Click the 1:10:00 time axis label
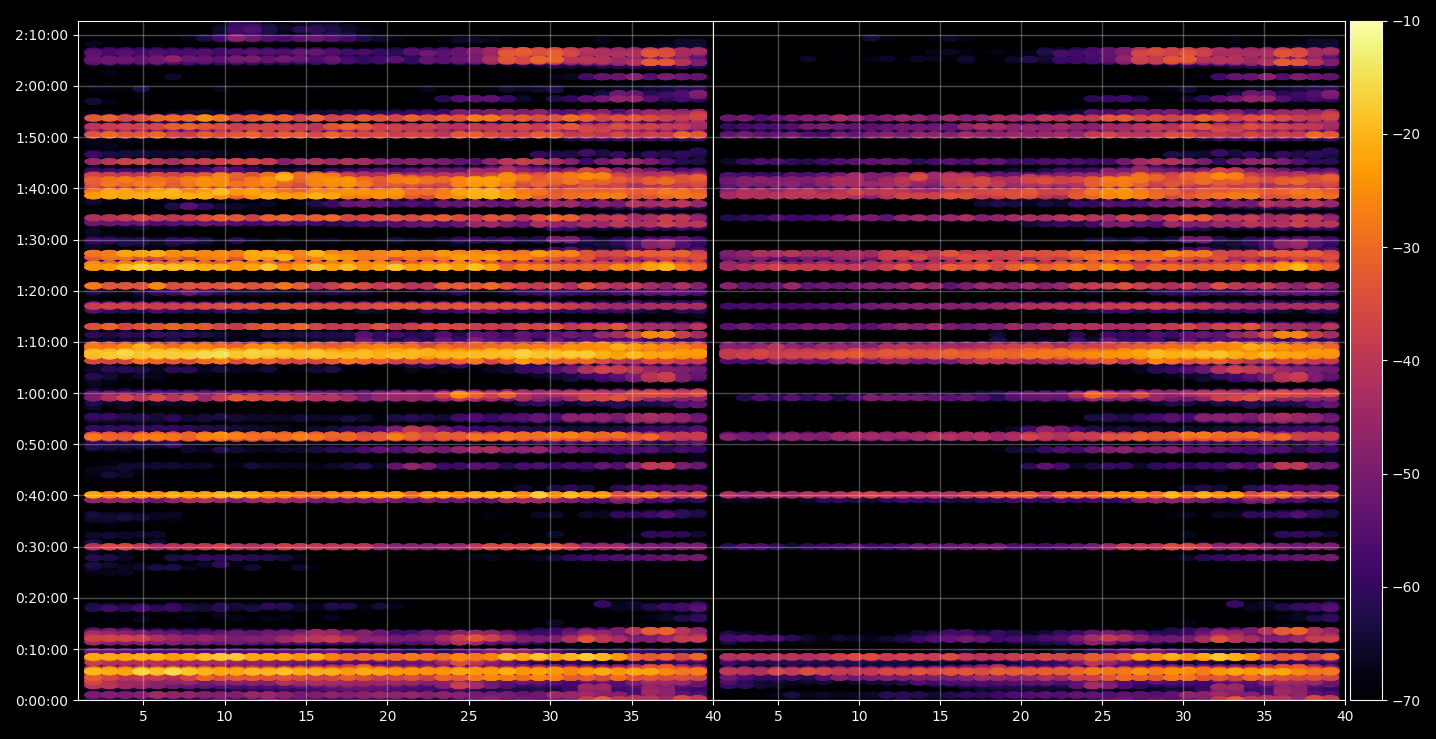This screenshot has height=739, width=1436. coord(42,342)
